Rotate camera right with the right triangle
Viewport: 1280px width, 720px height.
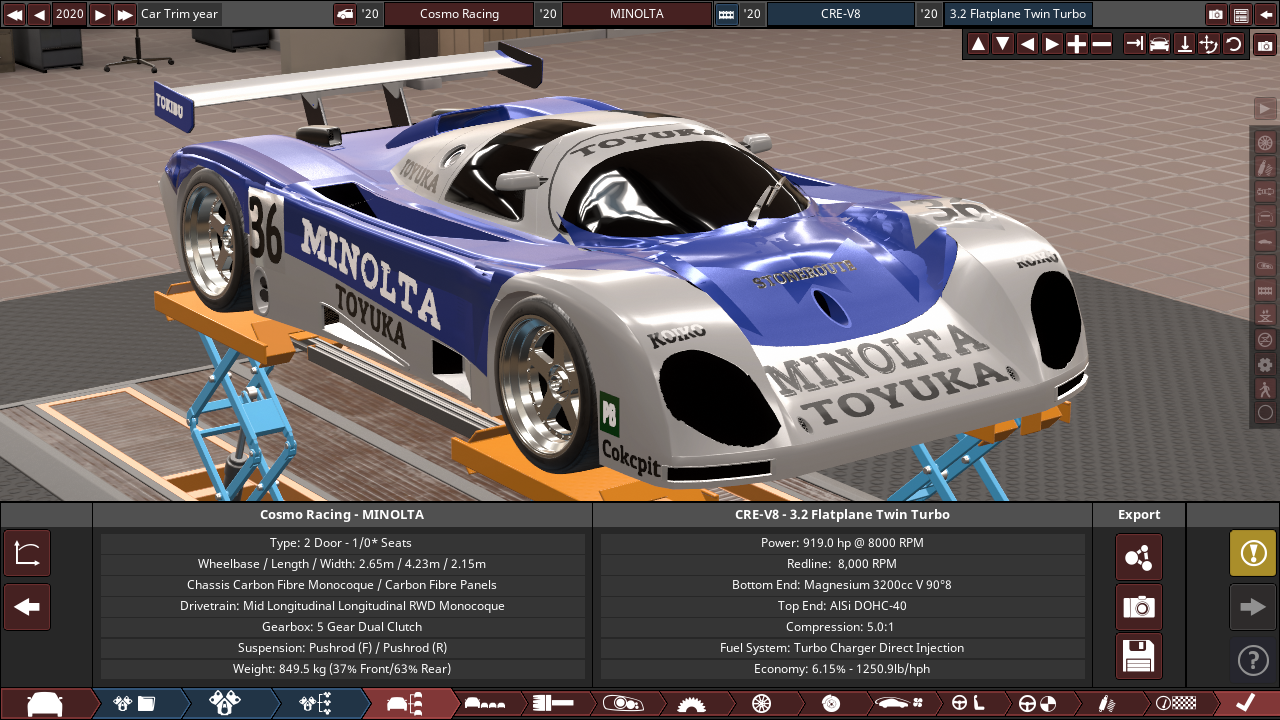1052,44
